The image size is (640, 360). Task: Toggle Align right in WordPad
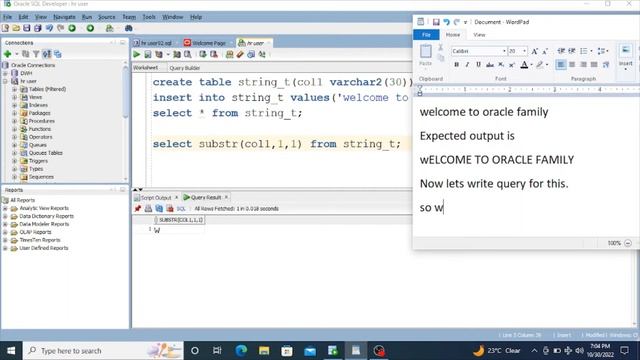583,64
